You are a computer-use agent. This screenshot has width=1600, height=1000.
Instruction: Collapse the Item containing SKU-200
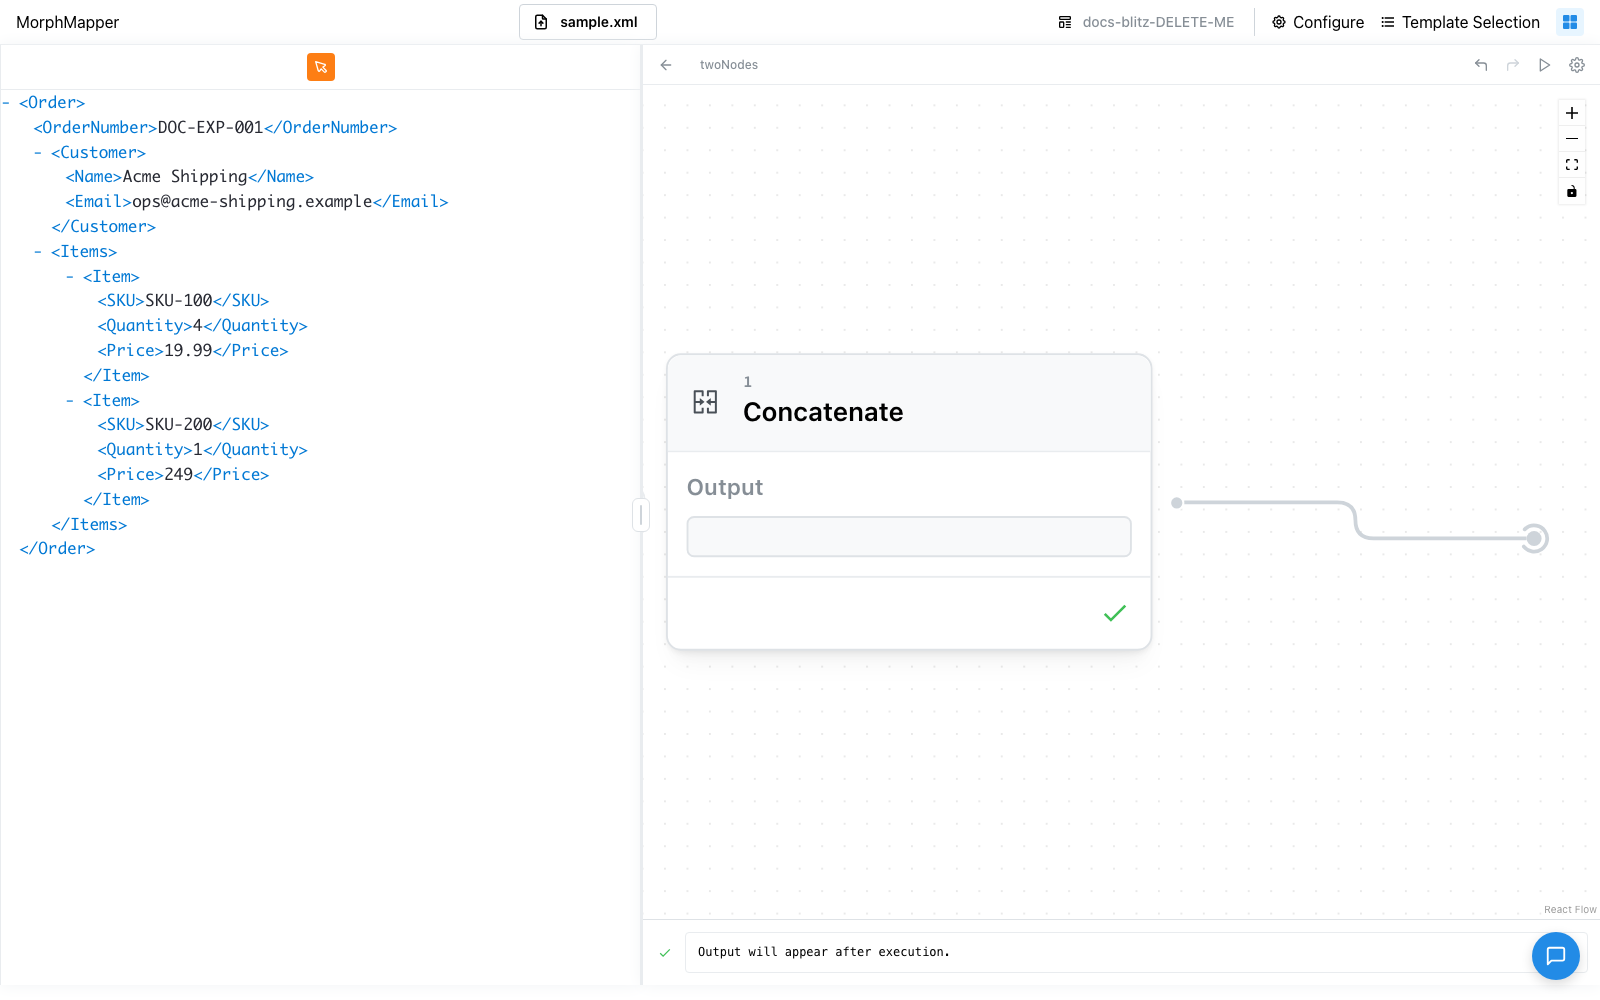tap(70, 401)
